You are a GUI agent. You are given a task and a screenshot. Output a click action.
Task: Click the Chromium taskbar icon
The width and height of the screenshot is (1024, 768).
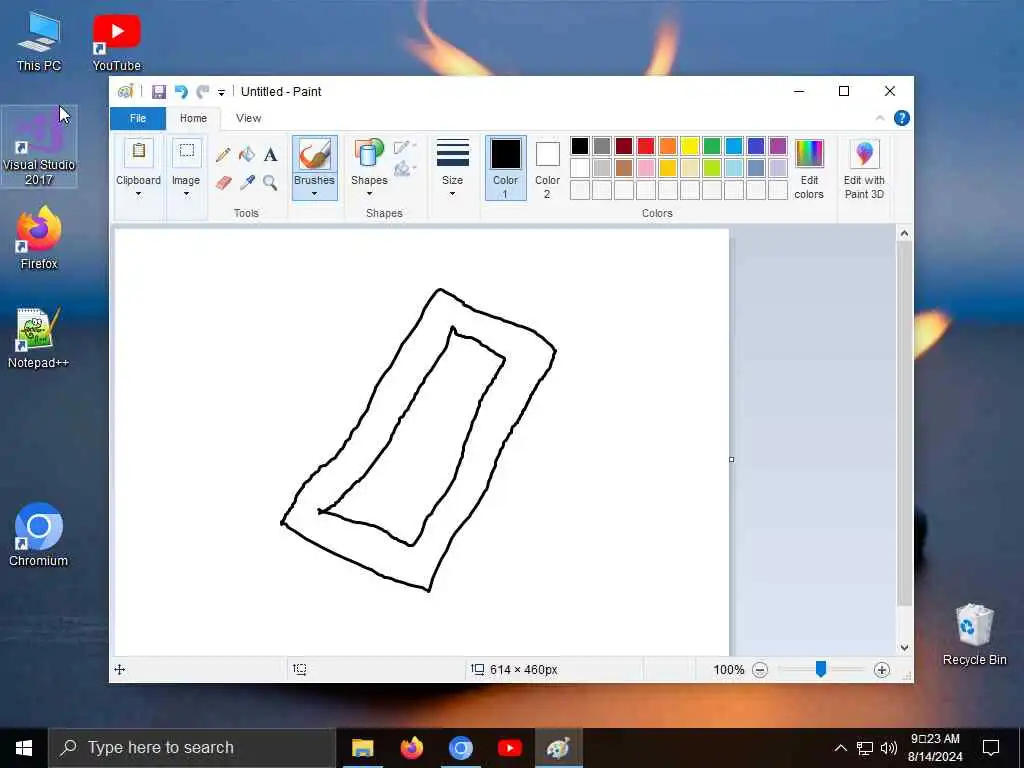[460, 748]
